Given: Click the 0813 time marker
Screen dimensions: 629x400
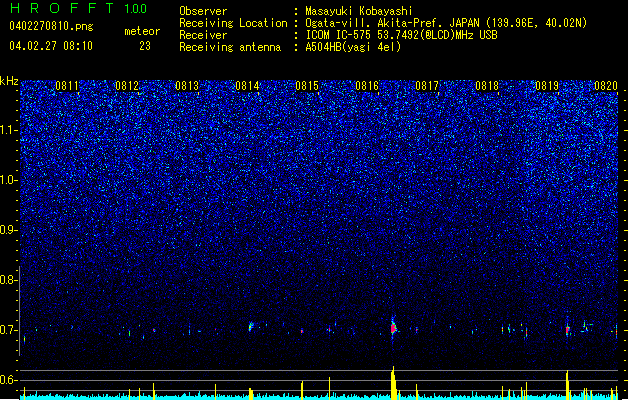Looking at the screenshot, I should (x=187, y=86).
